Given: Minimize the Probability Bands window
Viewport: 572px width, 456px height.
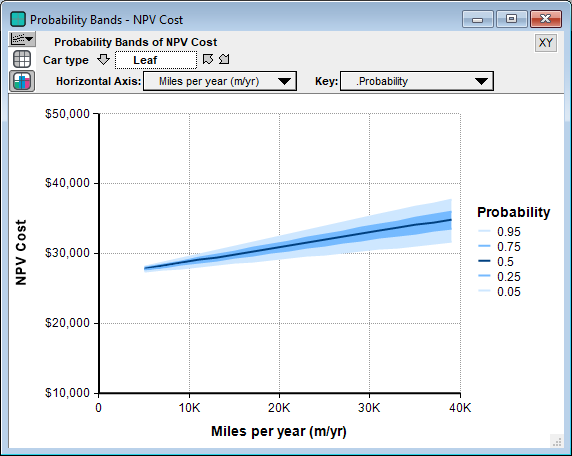Looking at the screenshot, I should 478,19.
